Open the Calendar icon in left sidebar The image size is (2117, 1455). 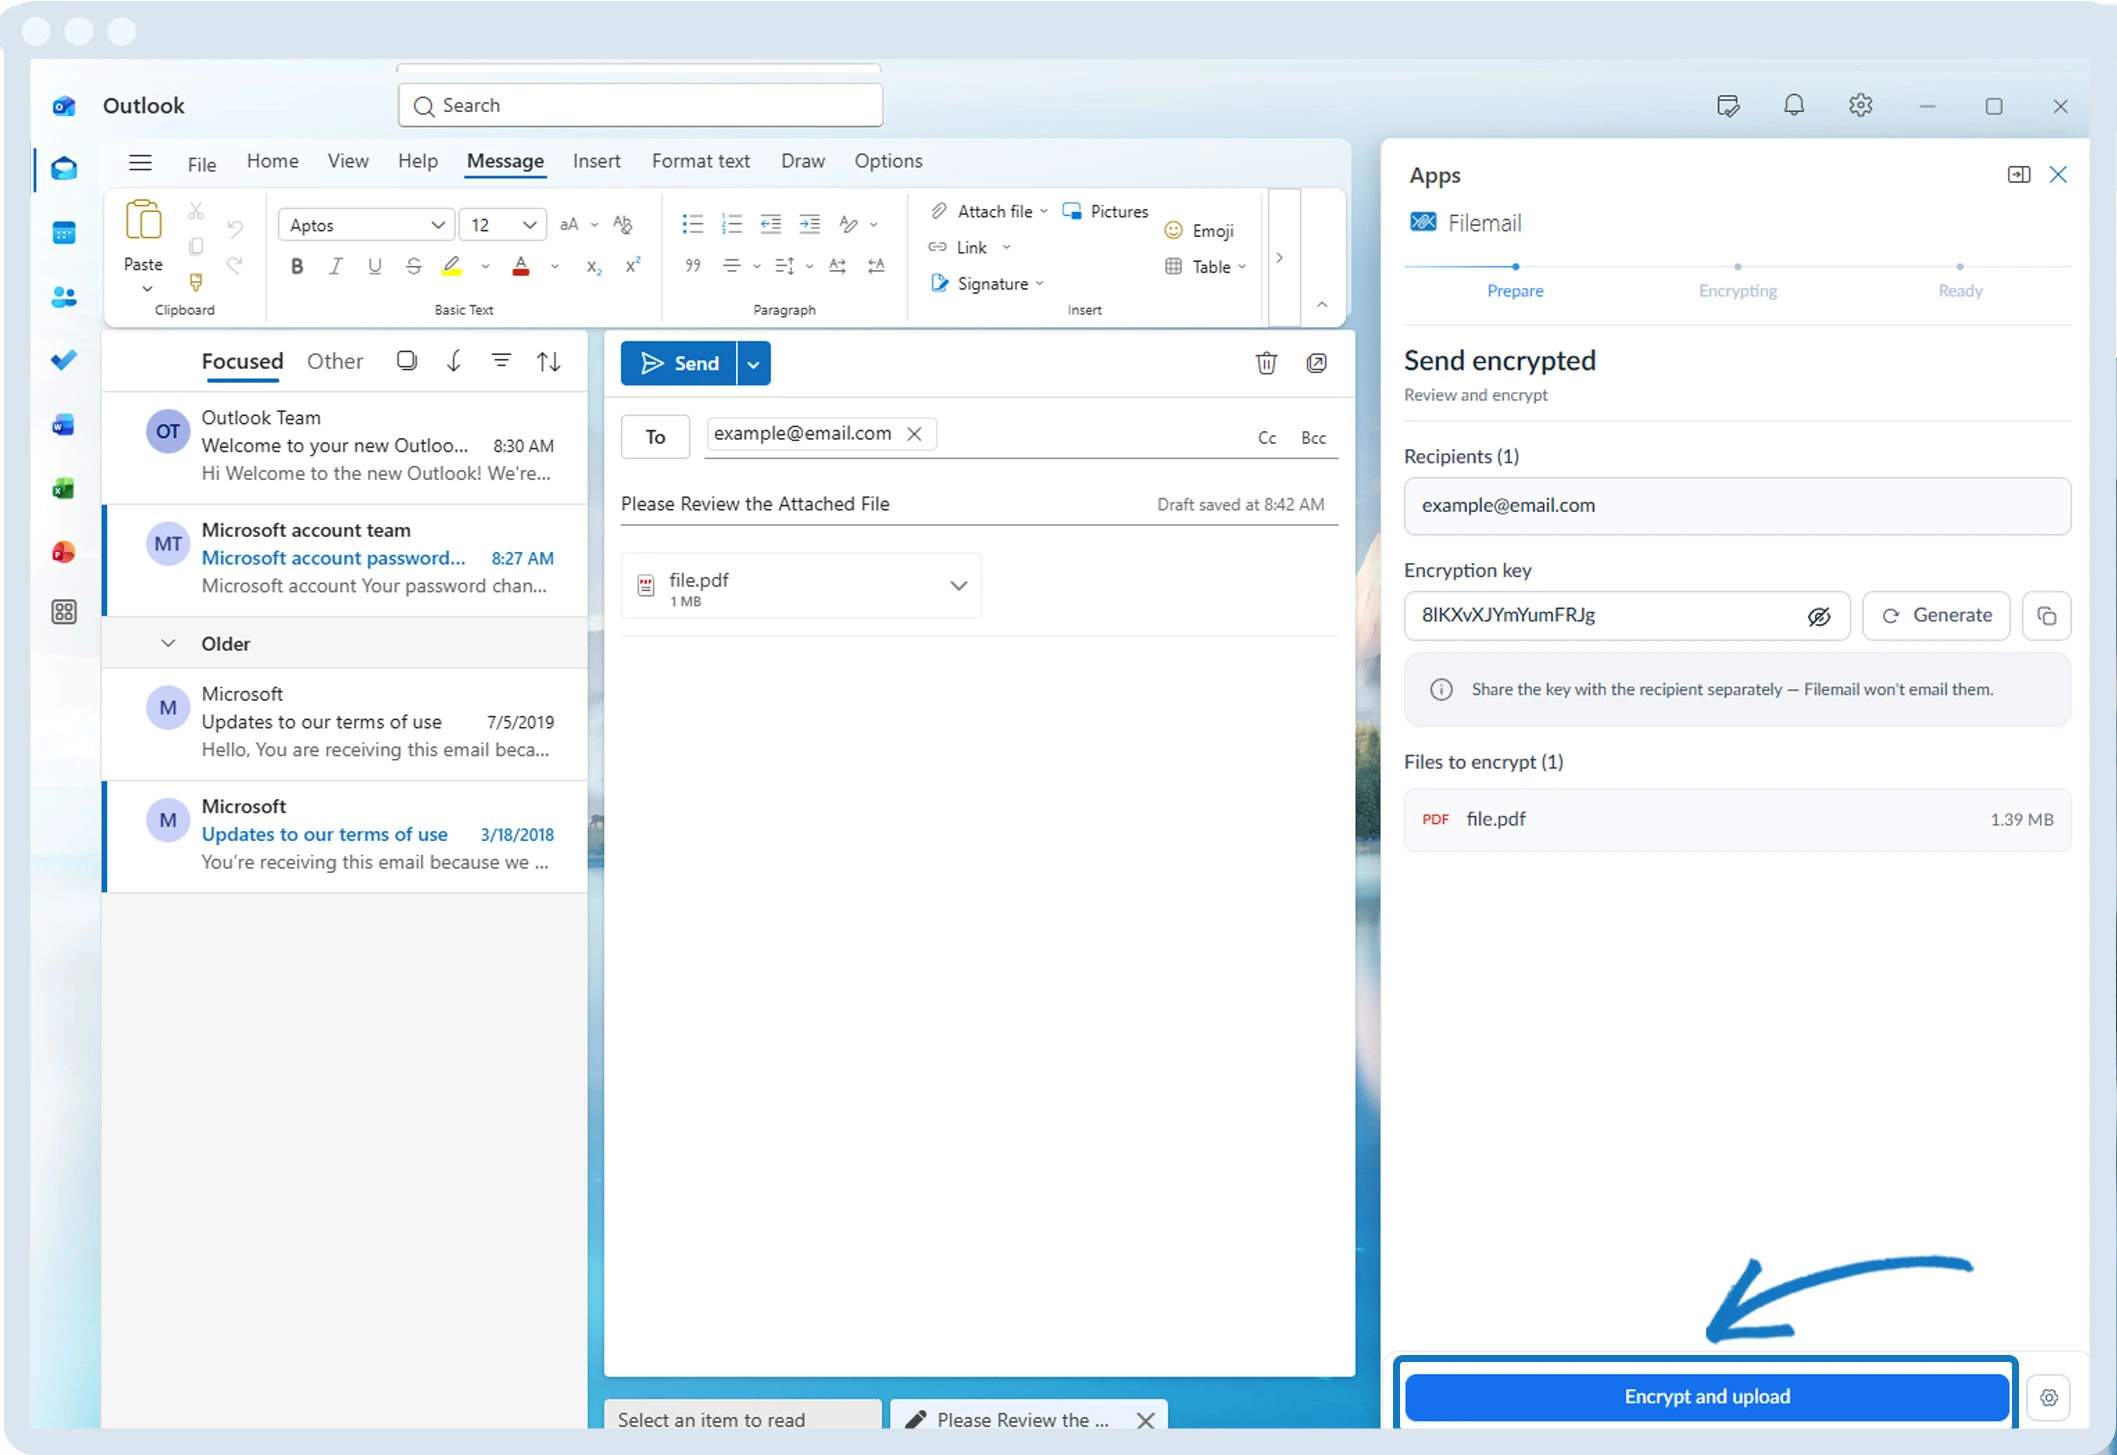[64, 233]
